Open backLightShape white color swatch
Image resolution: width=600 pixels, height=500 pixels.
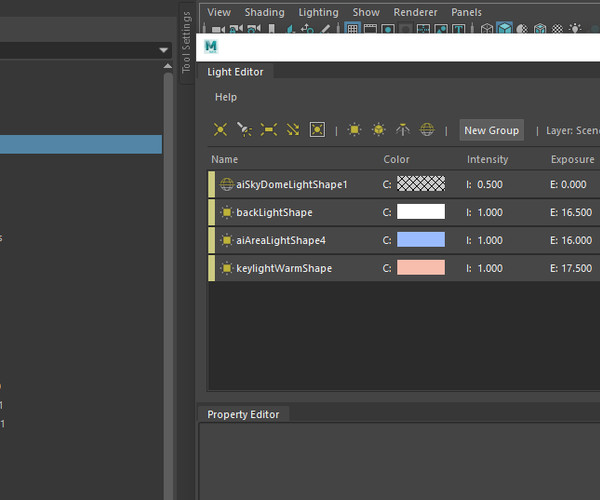pos(421,212)
